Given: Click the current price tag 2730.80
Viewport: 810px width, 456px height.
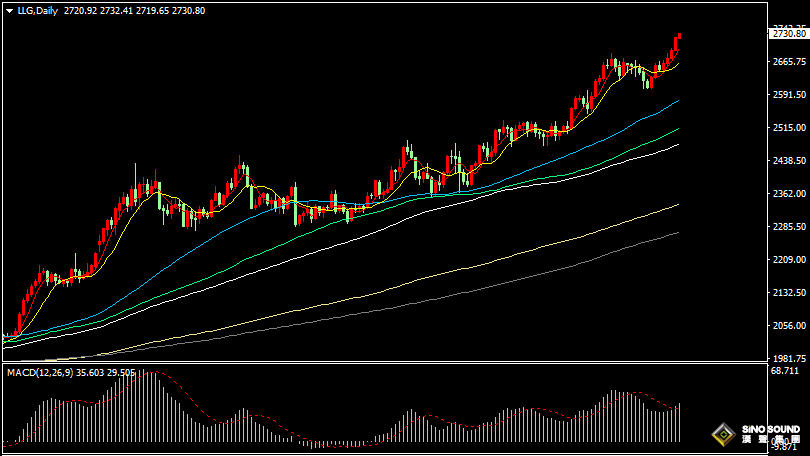Looking at the screenshot, I should point(788,34).
